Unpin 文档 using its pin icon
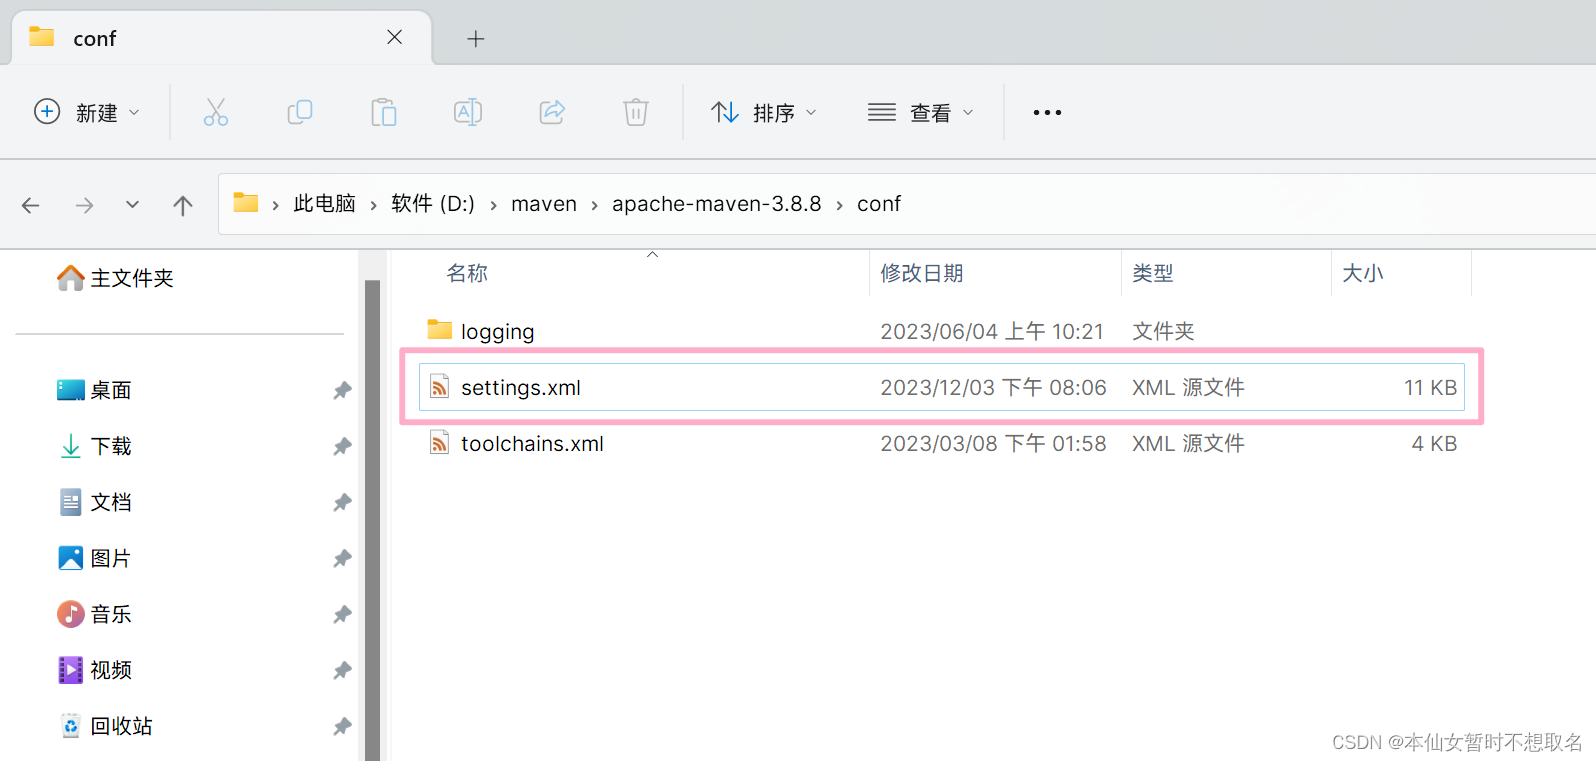This screenshot has height=761, width=1596. point(342,502)
